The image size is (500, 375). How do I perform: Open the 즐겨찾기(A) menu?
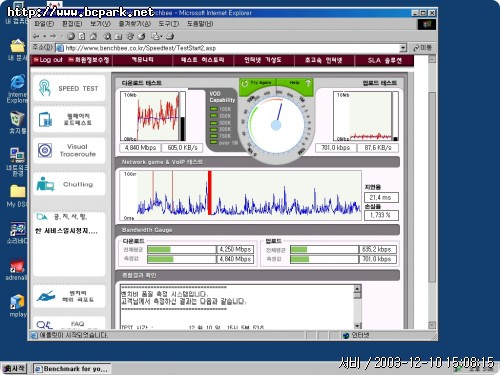[x=134, y=24]
